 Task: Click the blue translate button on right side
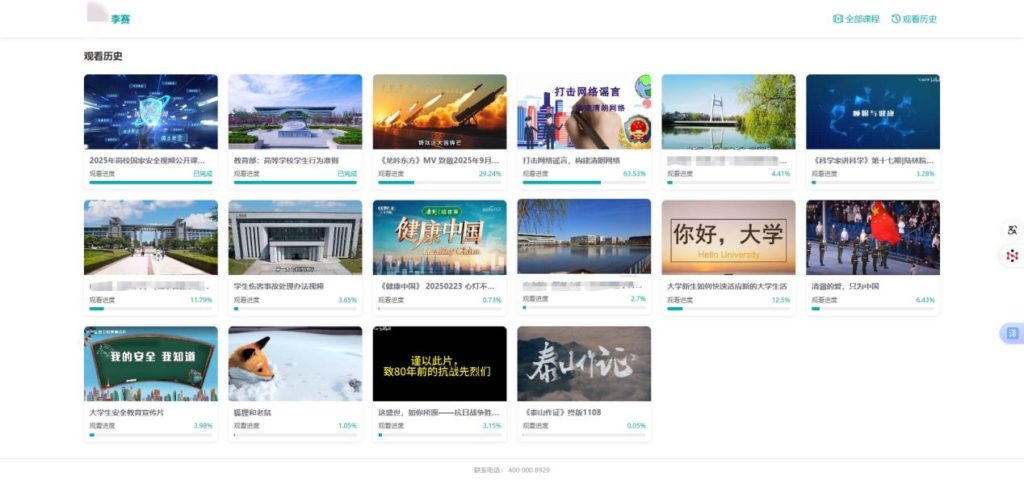point(1011,333)
